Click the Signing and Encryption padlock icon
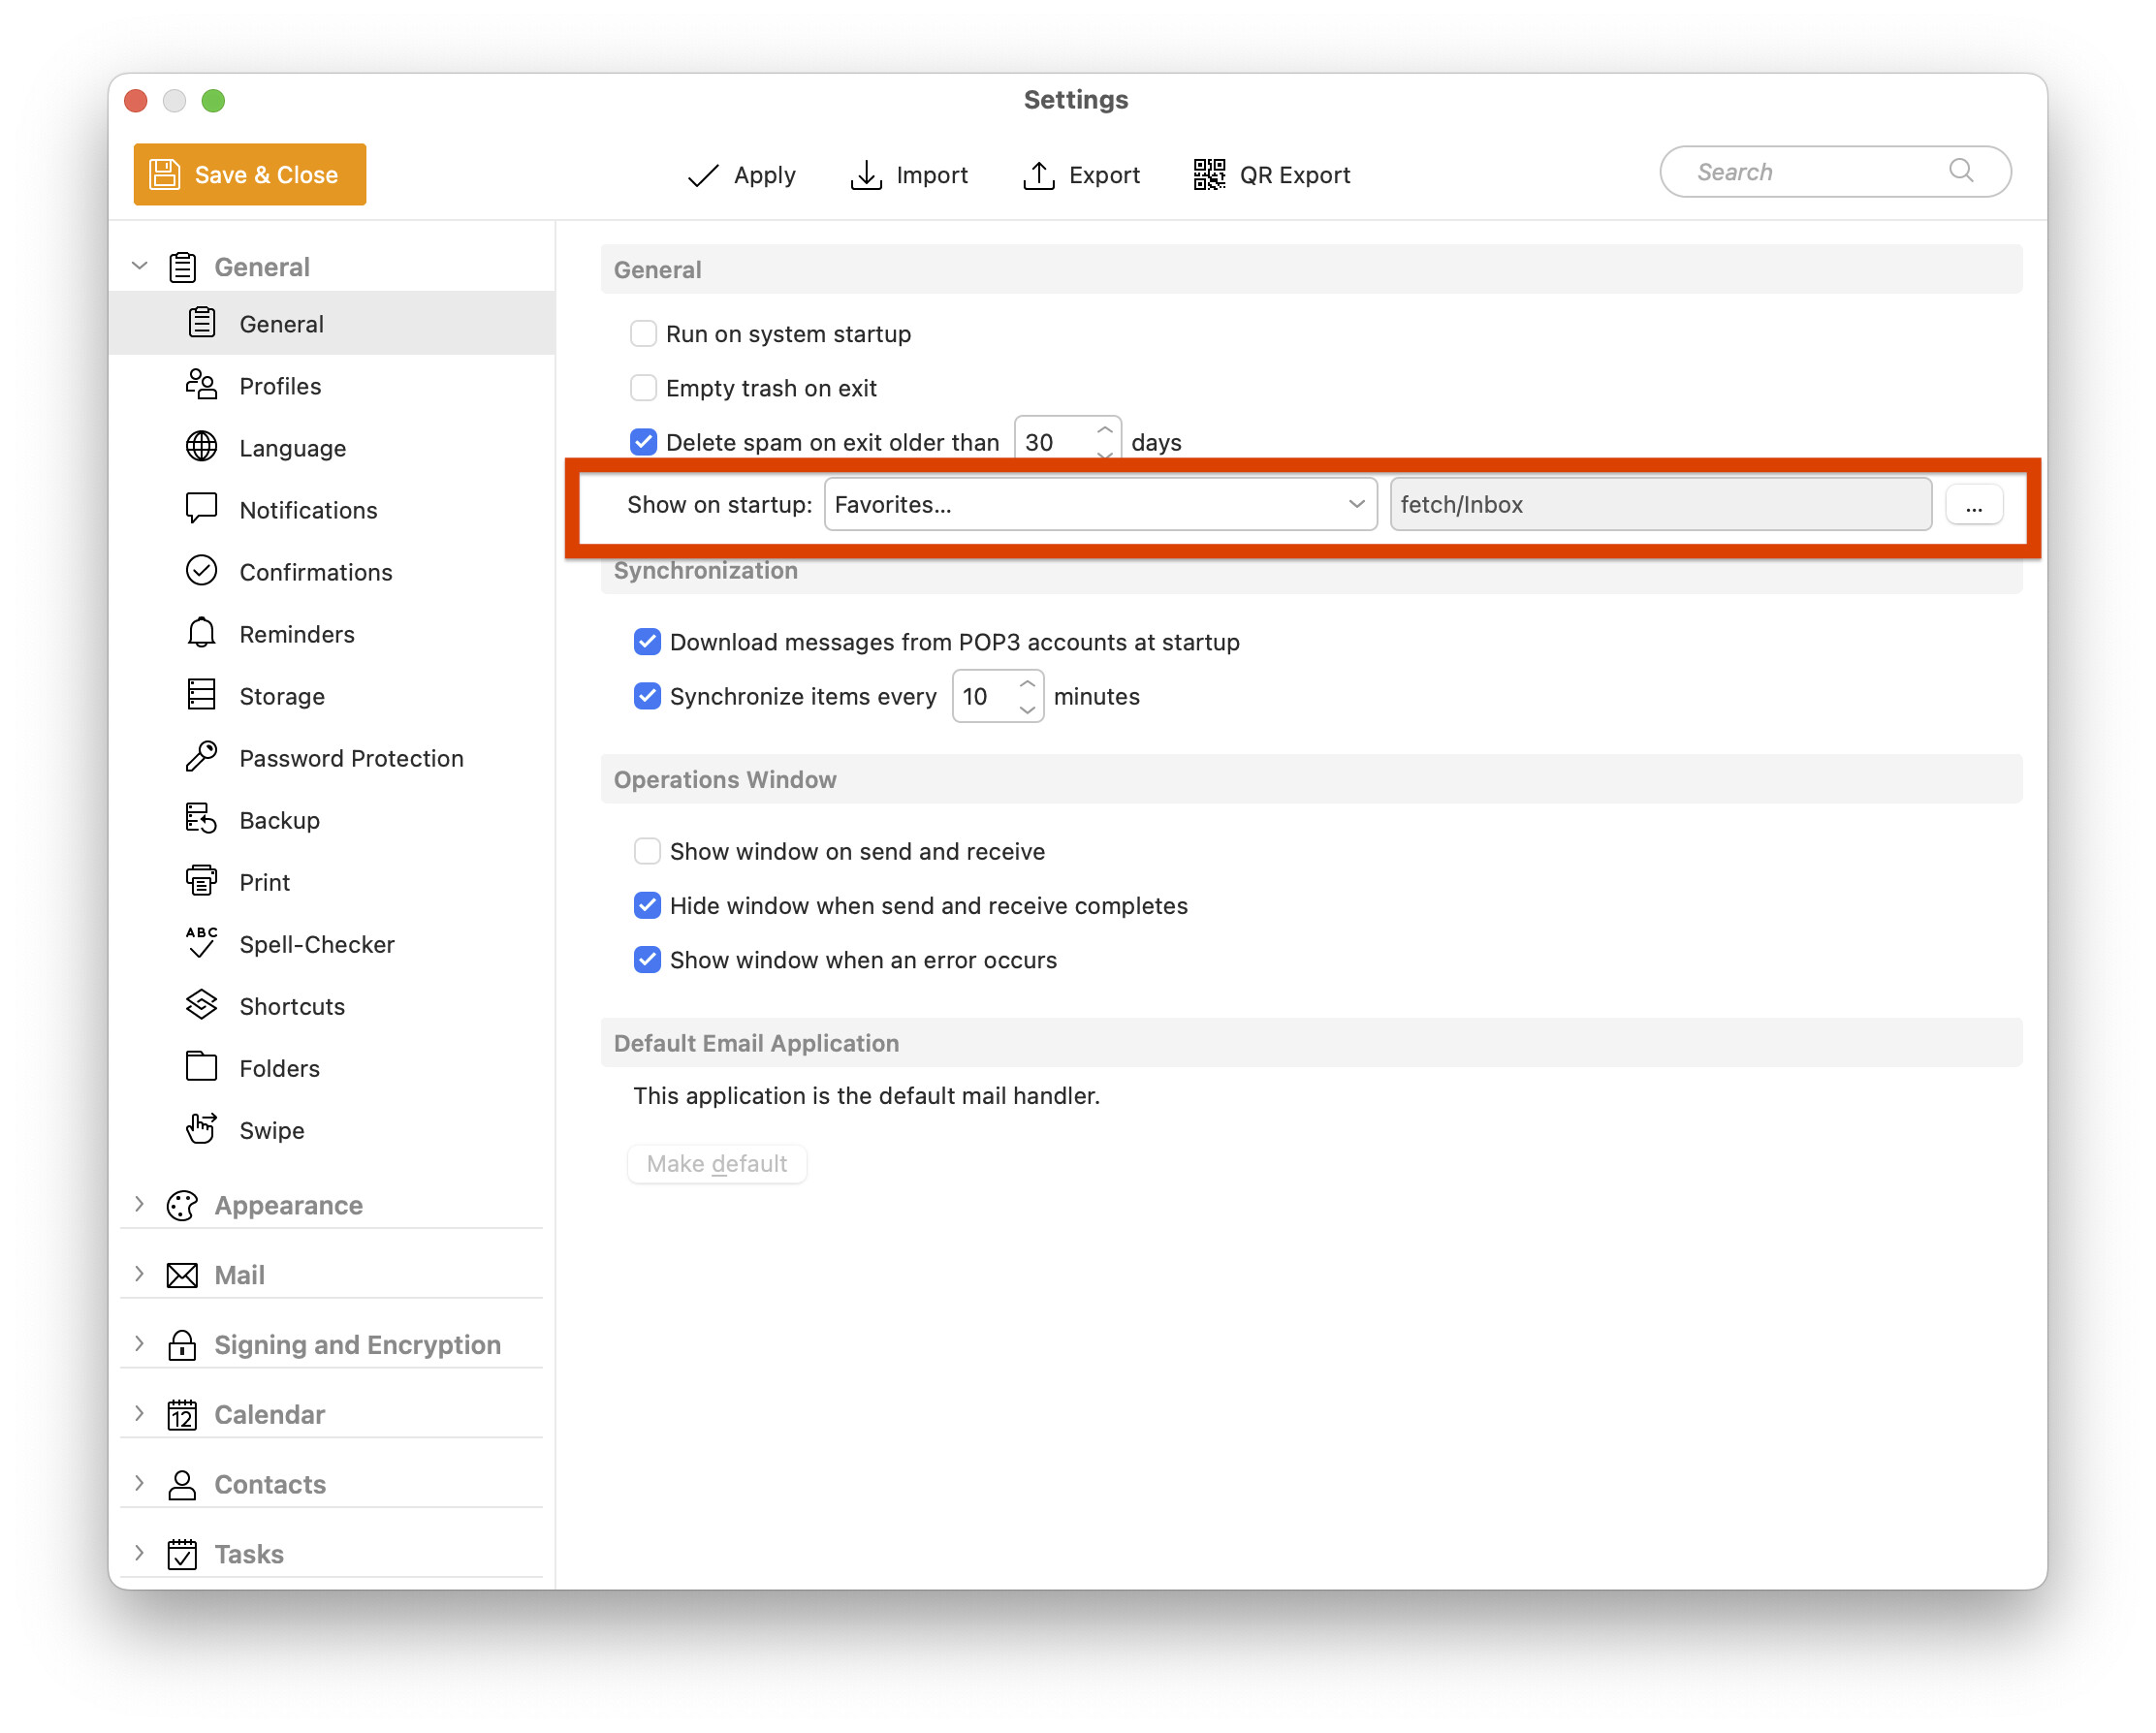 [x=182, y=1345]
